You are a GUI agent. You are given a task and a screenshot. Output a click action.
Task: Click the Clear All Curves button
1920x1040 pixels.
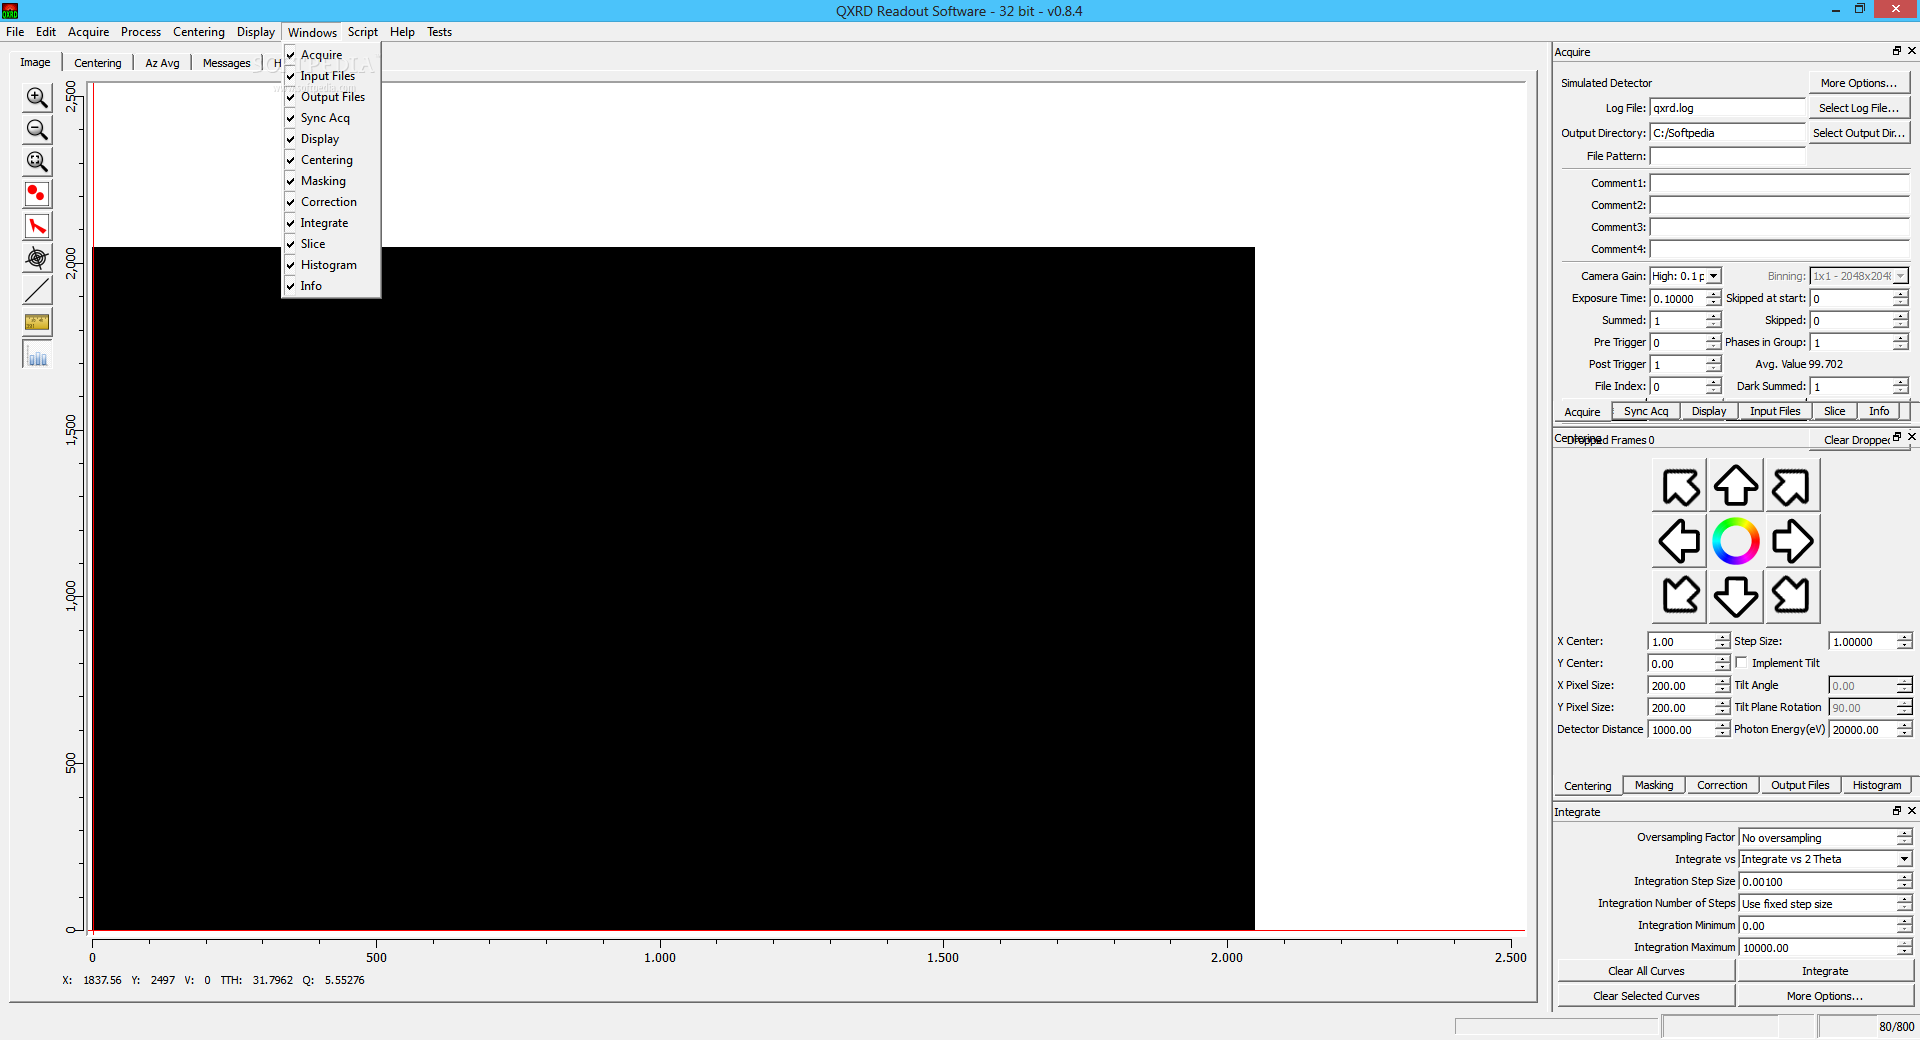point(1646,971)
